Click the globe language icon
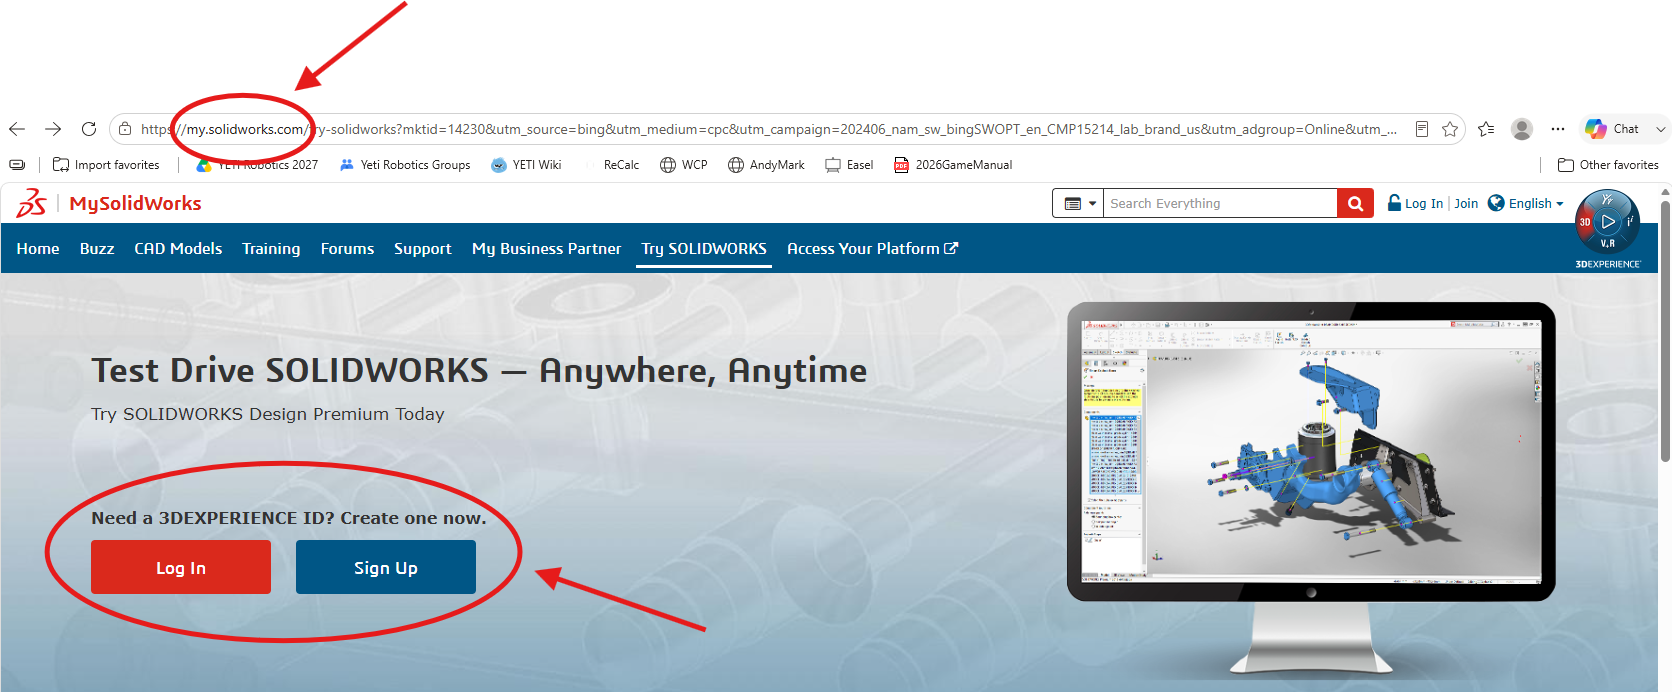 (1496, 203)
